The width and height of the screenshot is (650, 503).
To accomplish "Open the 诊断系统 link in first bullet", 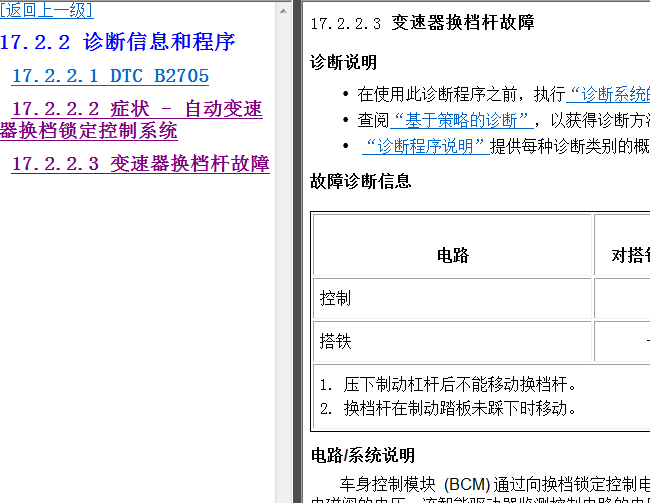I will (608, 95).
